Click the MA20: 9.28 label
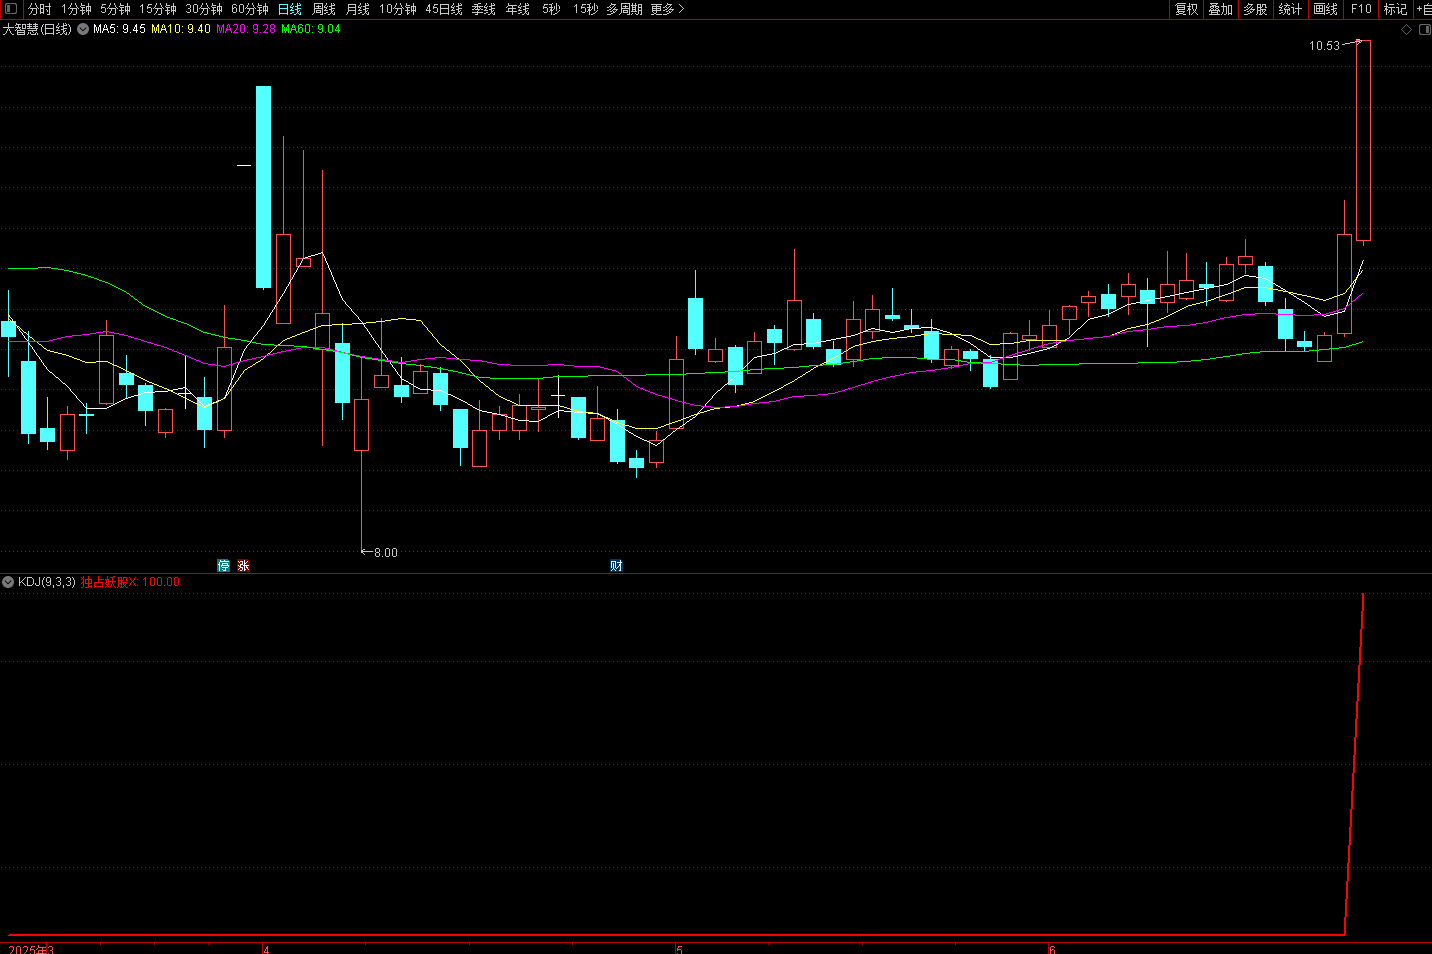 tap(246, 29)
